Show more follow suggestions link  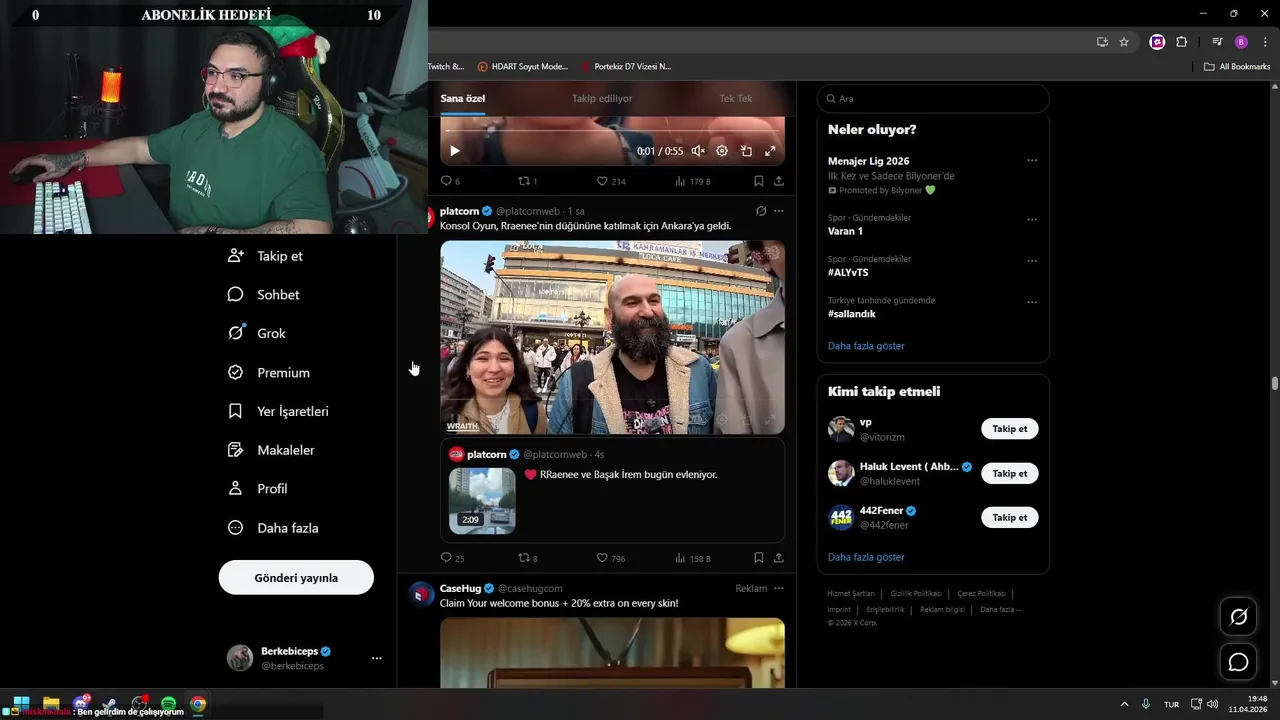coord(866,557)
